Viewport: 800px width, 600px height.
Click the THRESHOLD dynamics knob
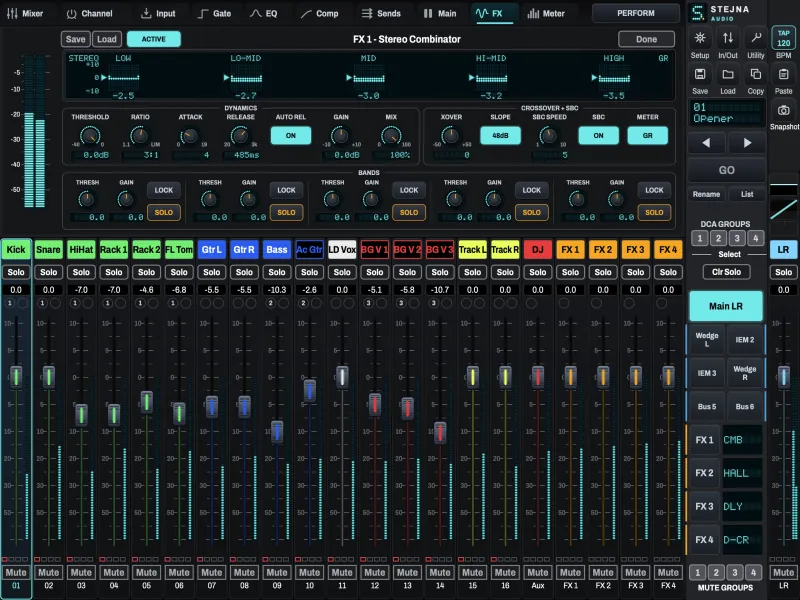pos(90,136)
